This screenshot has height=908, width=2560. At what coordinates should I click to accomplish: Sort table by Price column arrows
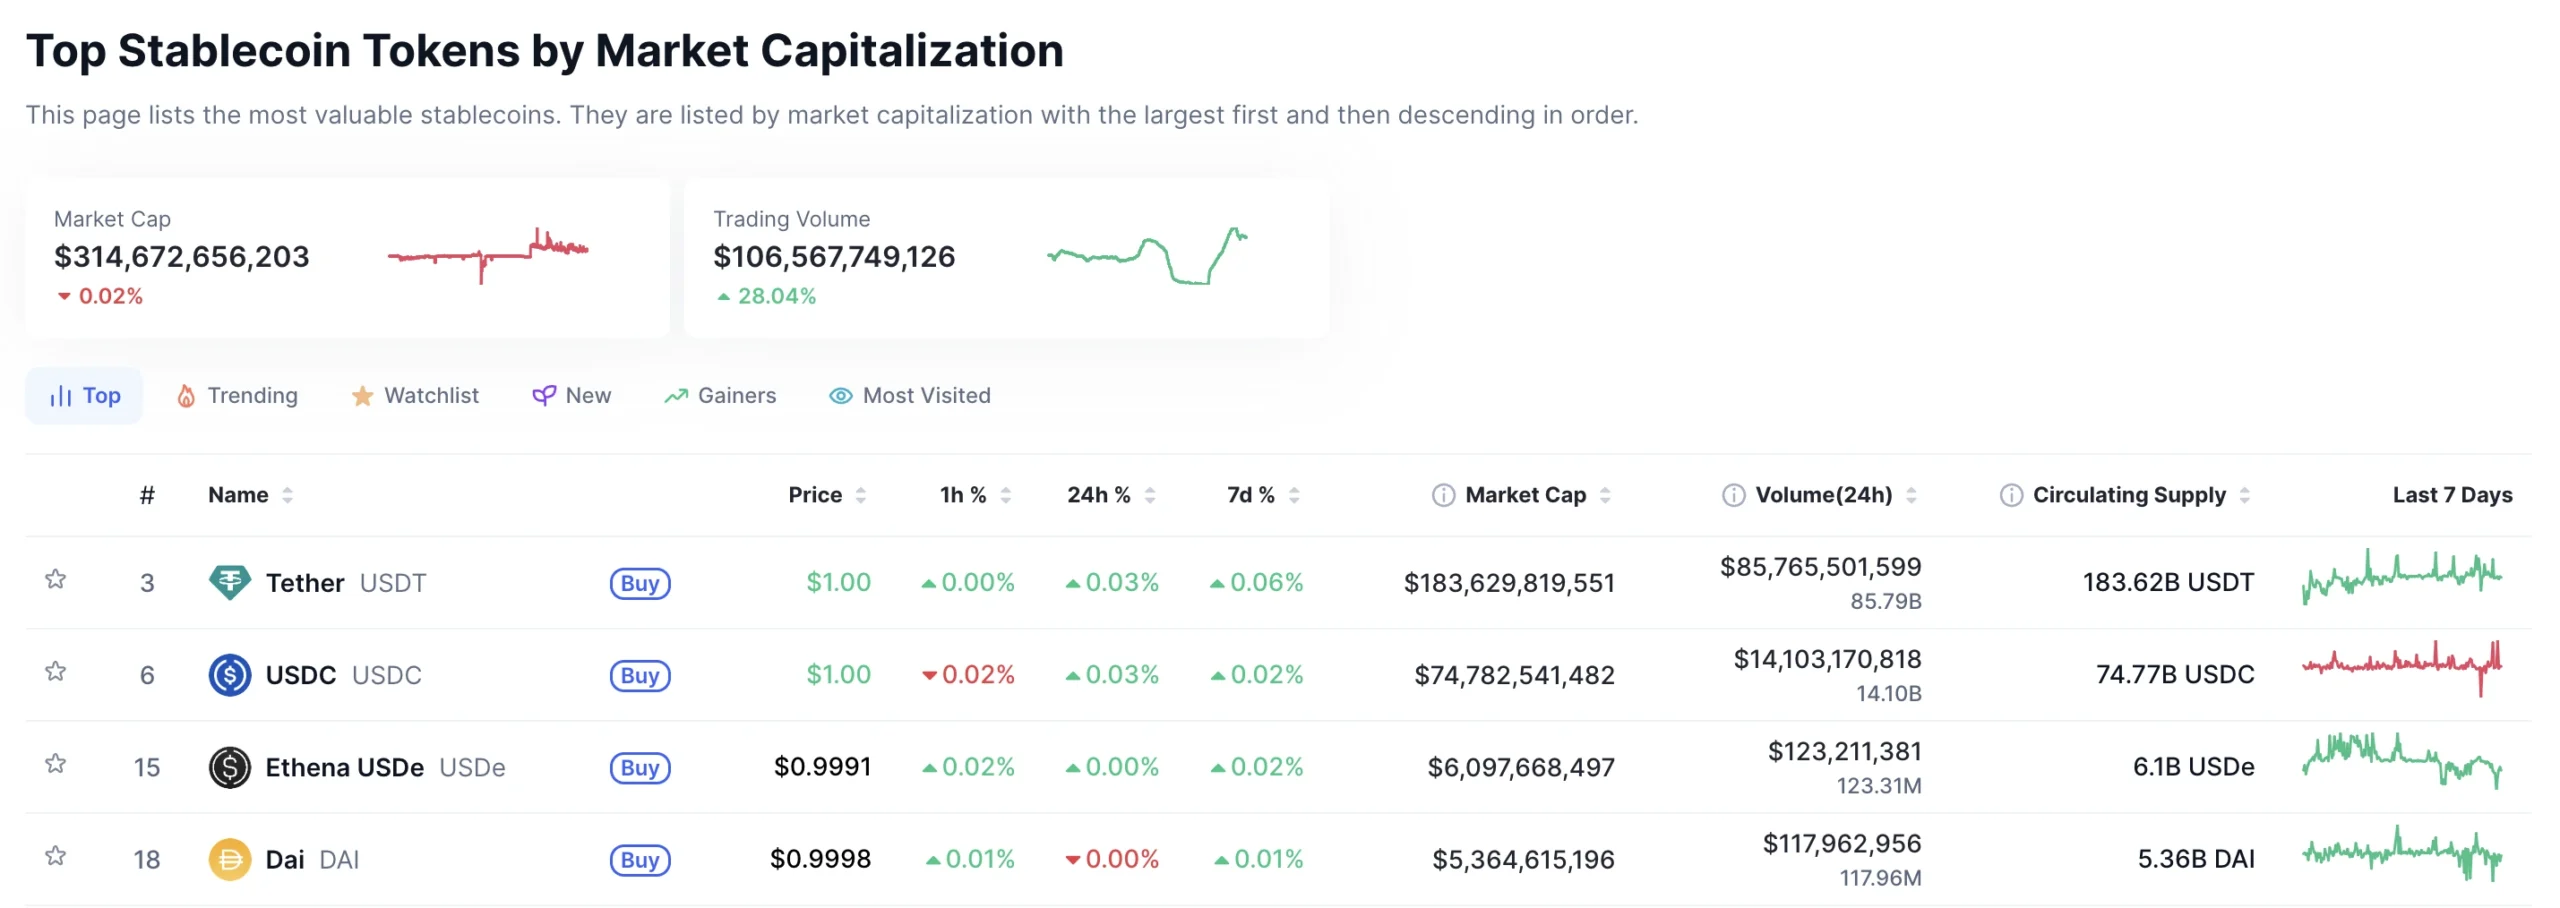[860, 495]
